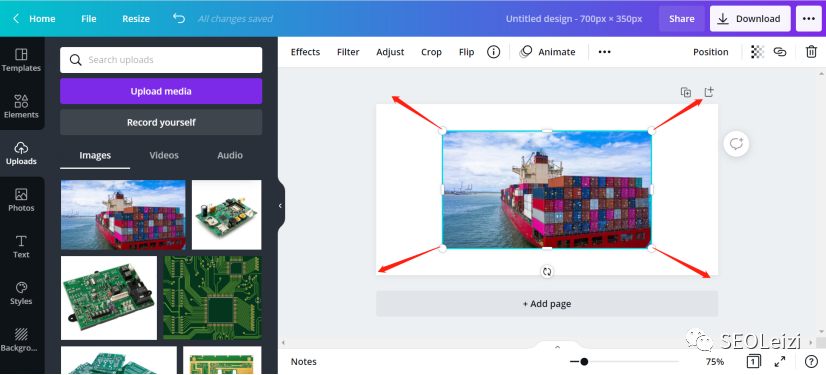Open the three-dots more menu in the toolbar
The width and height of the screenshot is (826, 375).
[605, 52]
